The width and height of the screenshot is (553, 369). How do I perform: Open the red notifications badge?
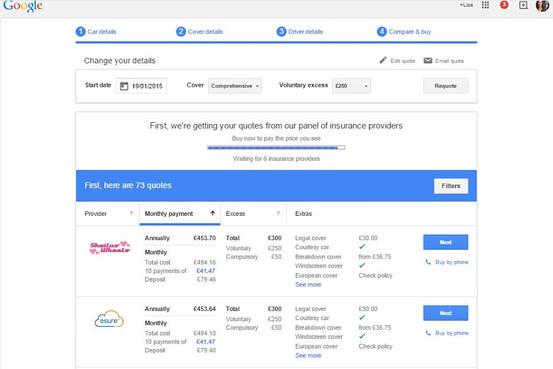click(504, 5)
